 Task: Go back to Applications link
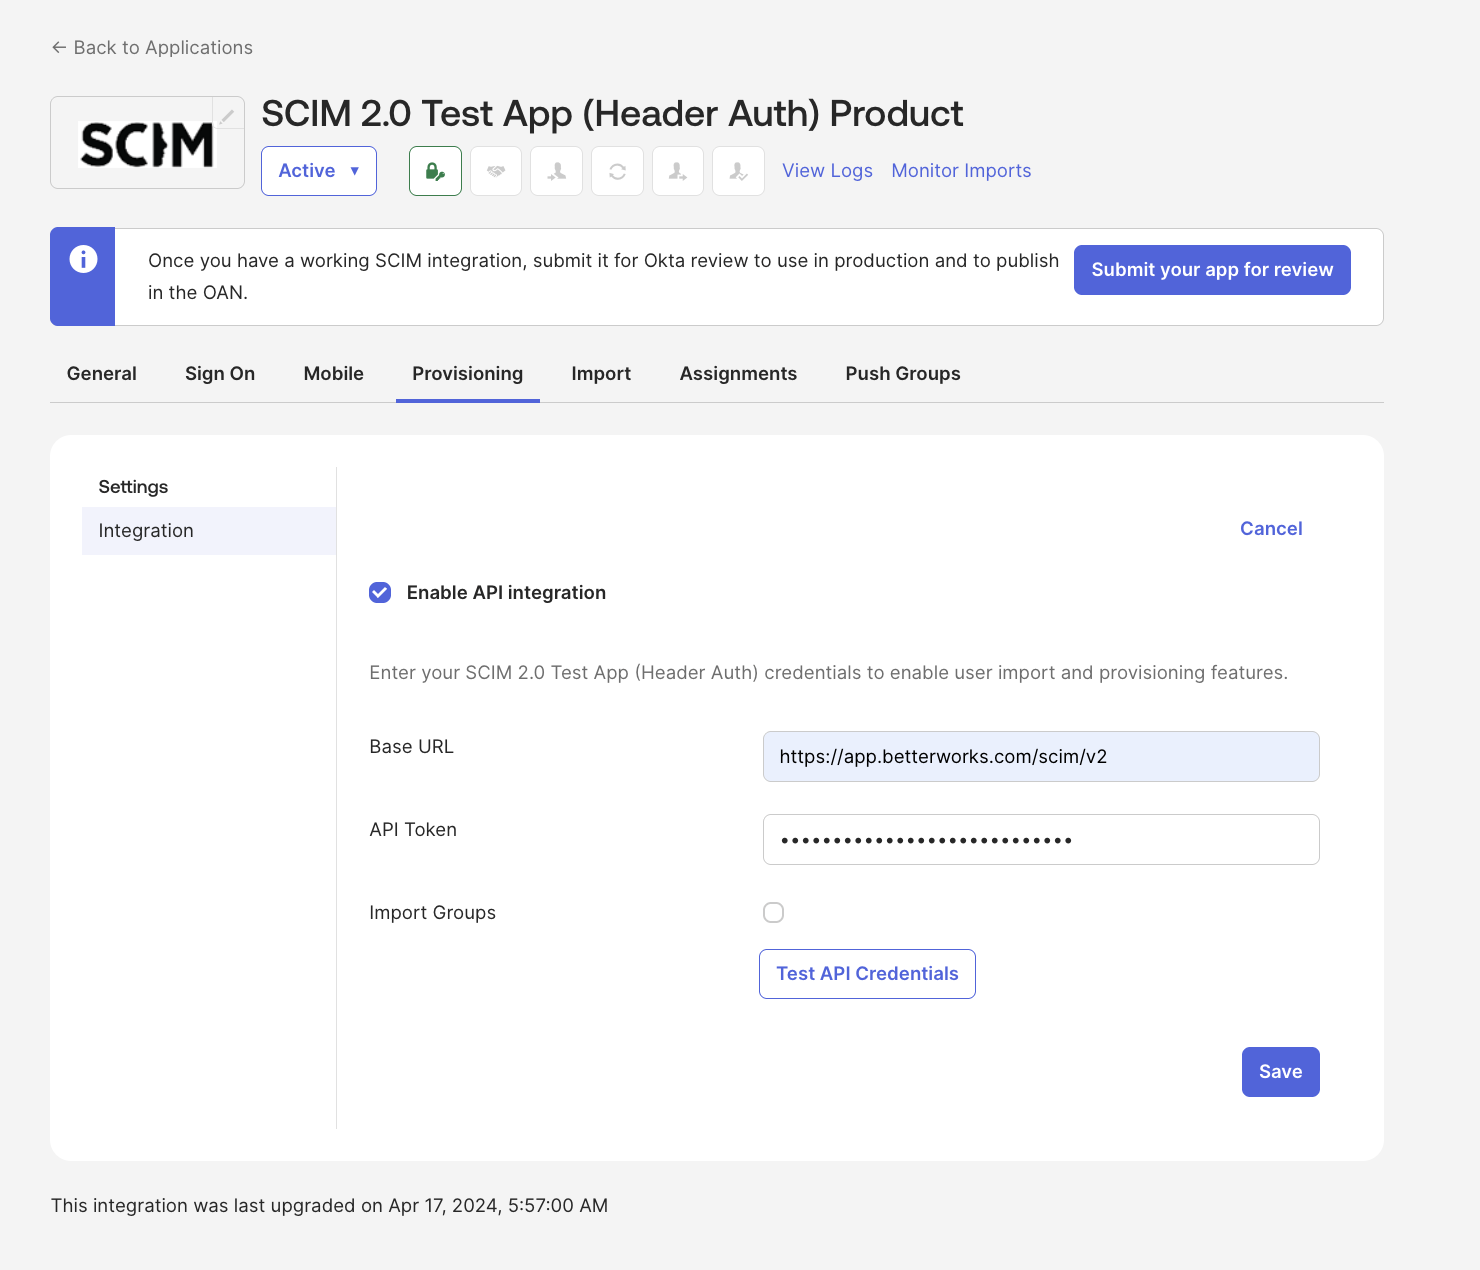(152, 47)
